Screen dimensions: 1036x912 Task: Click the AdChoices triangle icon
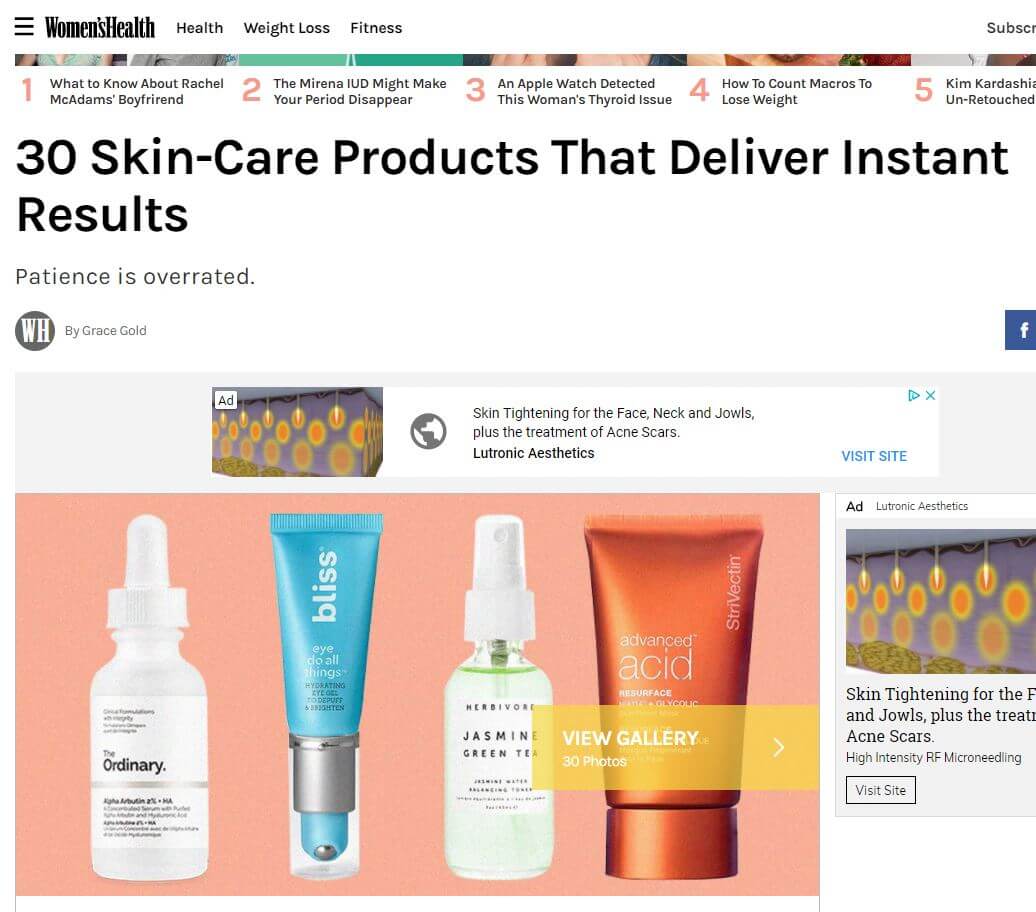click(x=914, y=395)
